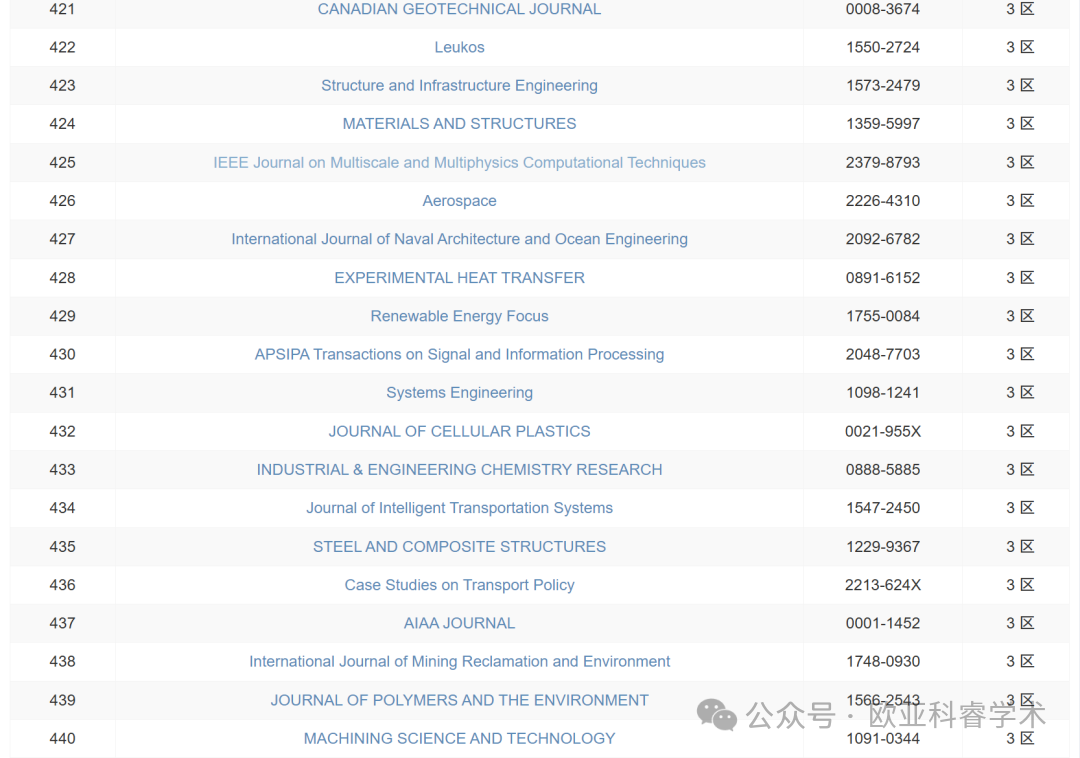Open INDUSTRIAL & ENGINEERING CHEMISTRY RESEARCH link
The height and width of the screenshot is (758, 1080).
[459, 470]
